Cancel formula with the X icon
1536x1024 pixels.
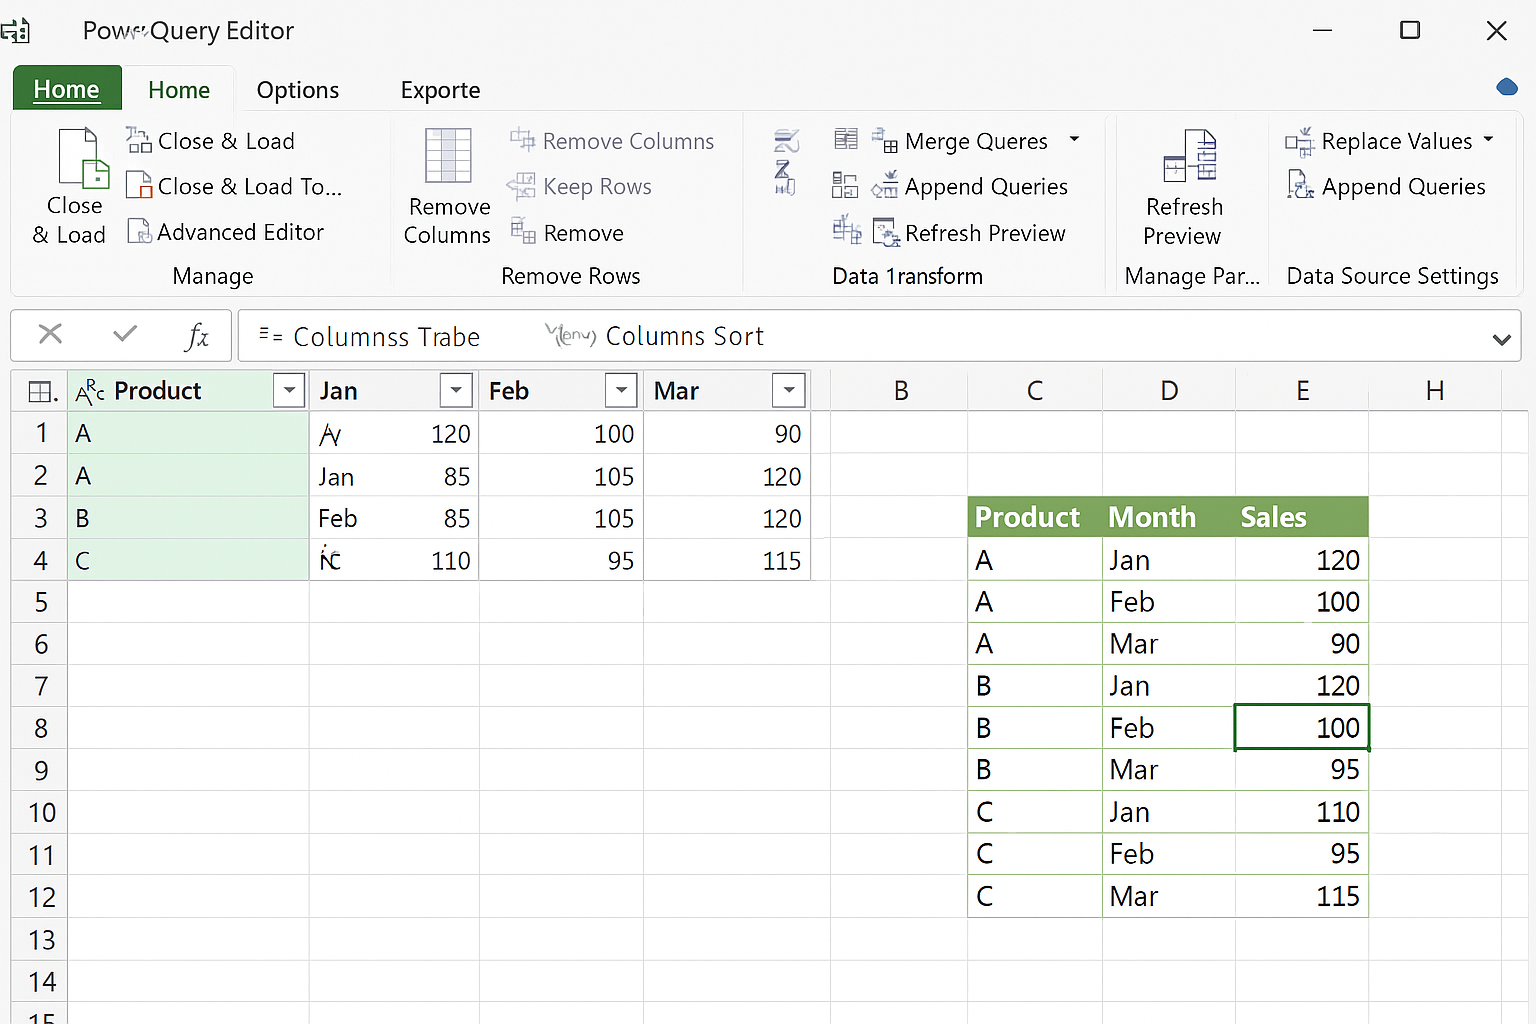[x=50, y=334]
